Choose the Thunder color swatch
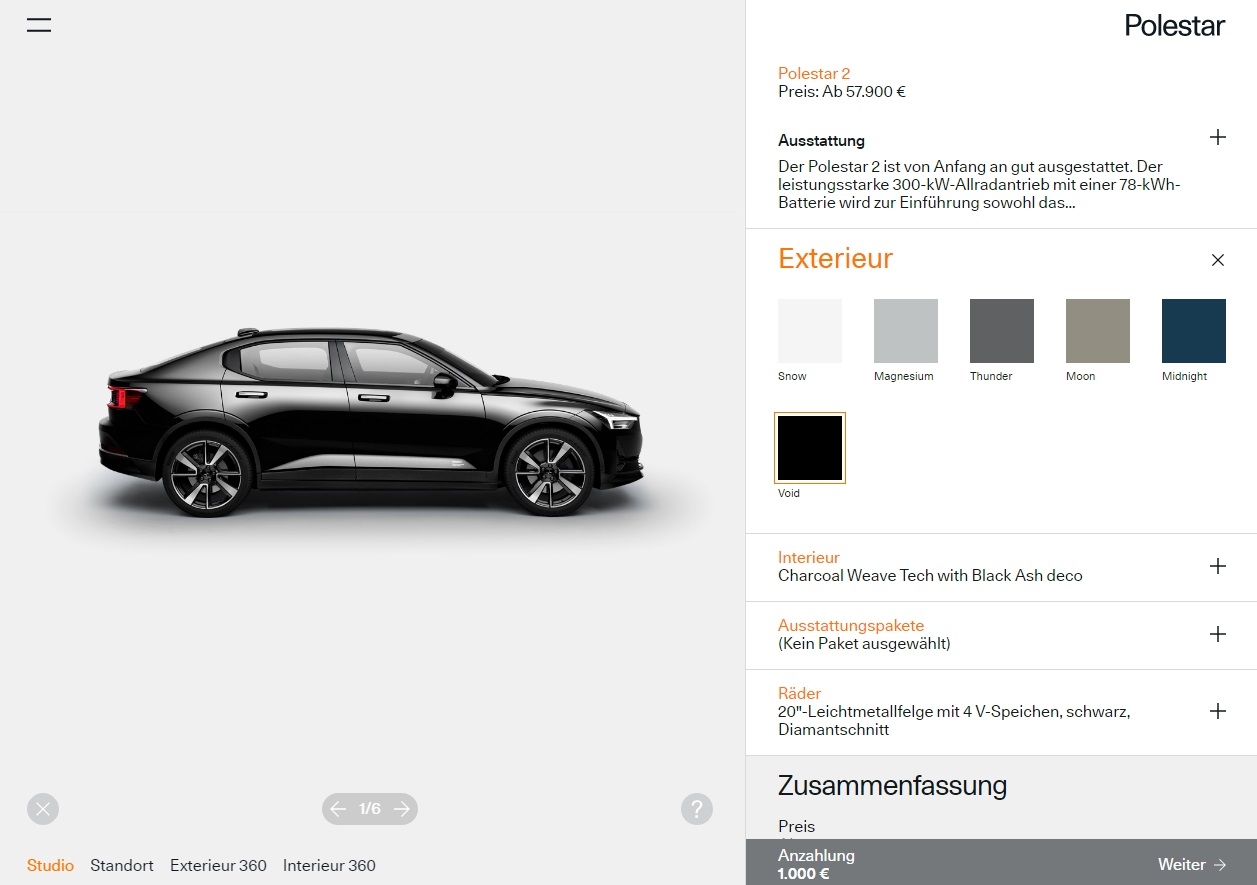 pyautogui.click(x=1002, y=331)
